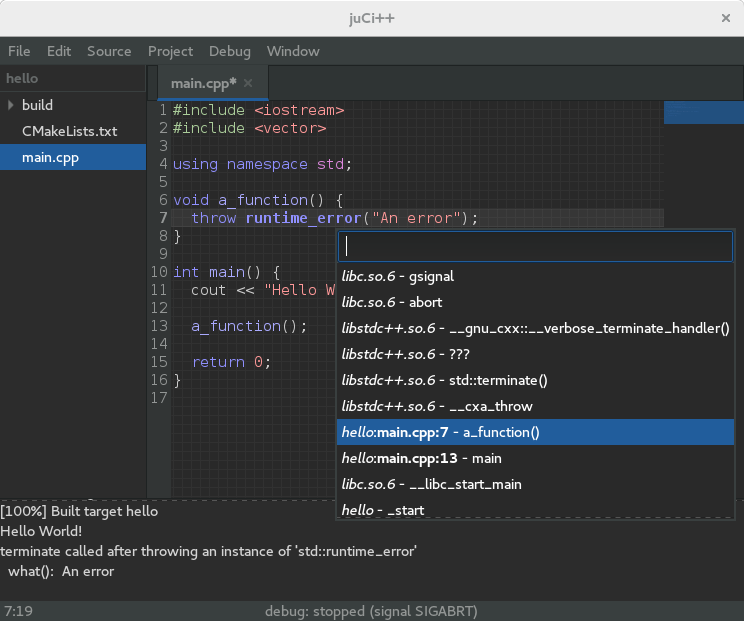Open the Window menu
The image size is (744, 621).
point(293,51)
